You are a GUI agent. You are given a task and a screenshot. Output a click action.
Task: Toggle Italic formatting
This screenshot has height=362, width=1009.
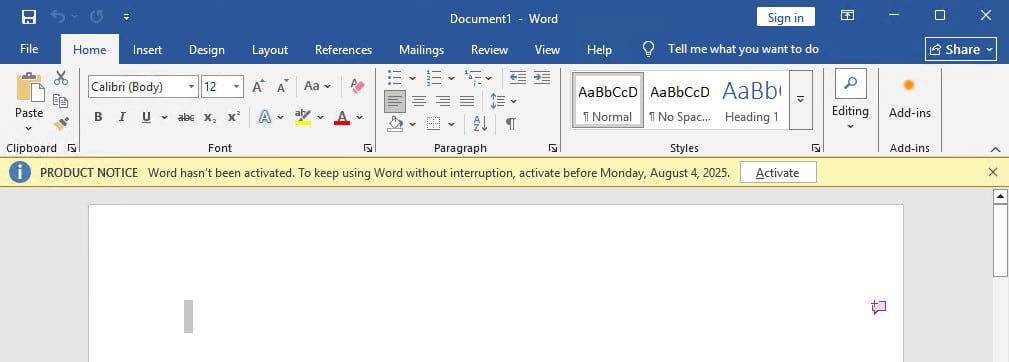point(122,117)
